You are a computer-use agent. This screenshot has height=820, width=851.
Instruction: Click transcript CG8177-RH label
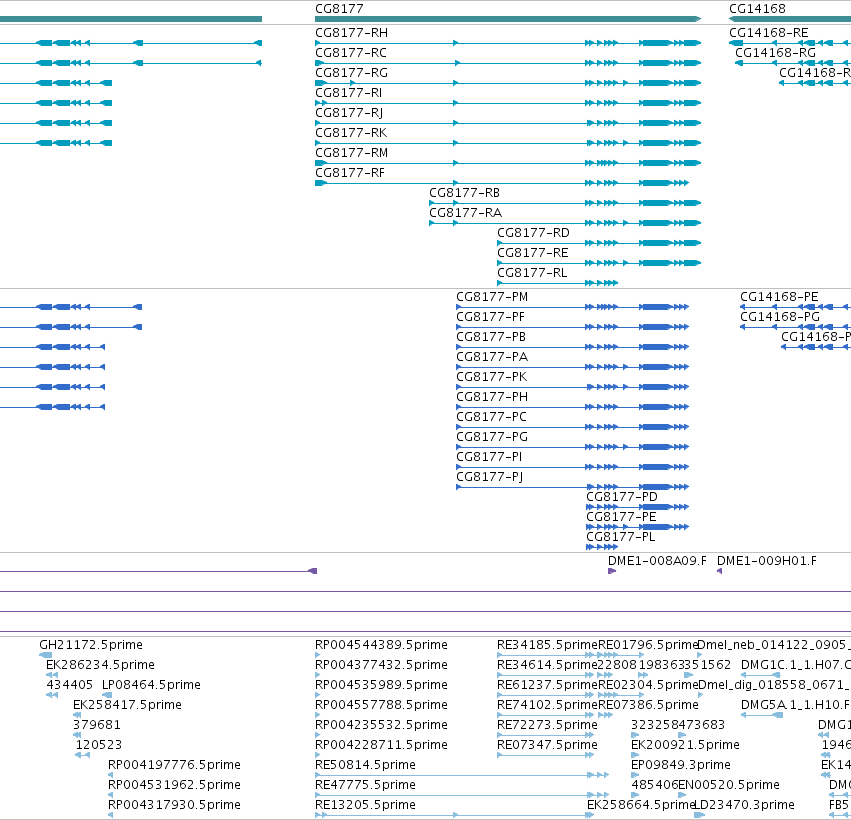click(x=351, y=33)
